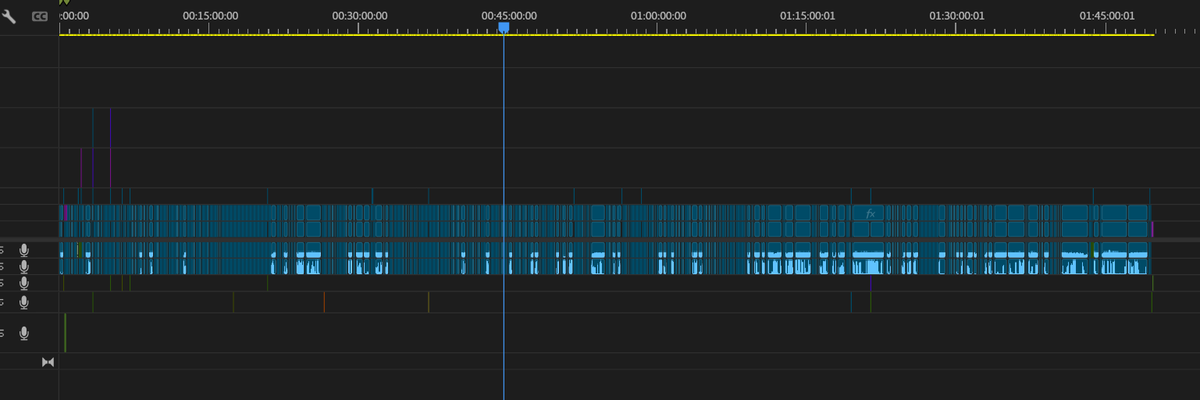Select the green clip at the start of the bottom audio track
The height and width of the screenshot is (400, 1200).
coord(65,332)
